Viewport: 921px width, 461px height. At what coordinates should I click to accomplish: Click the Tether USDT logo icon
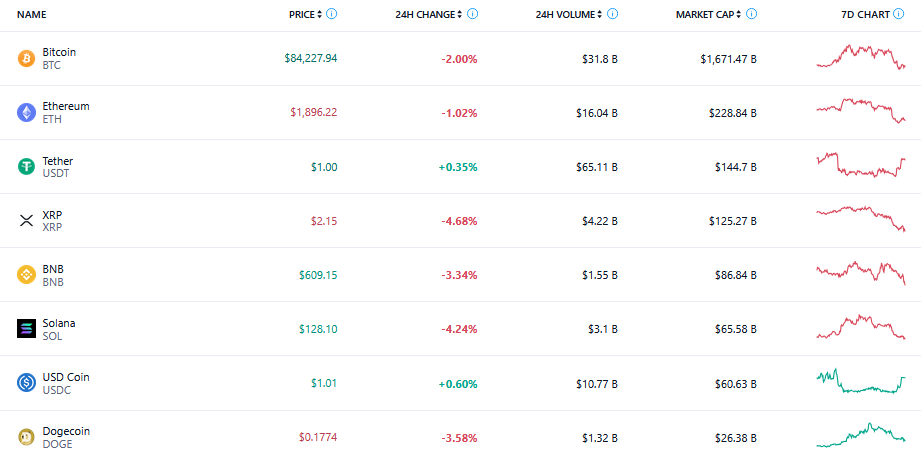click(26, 167)
